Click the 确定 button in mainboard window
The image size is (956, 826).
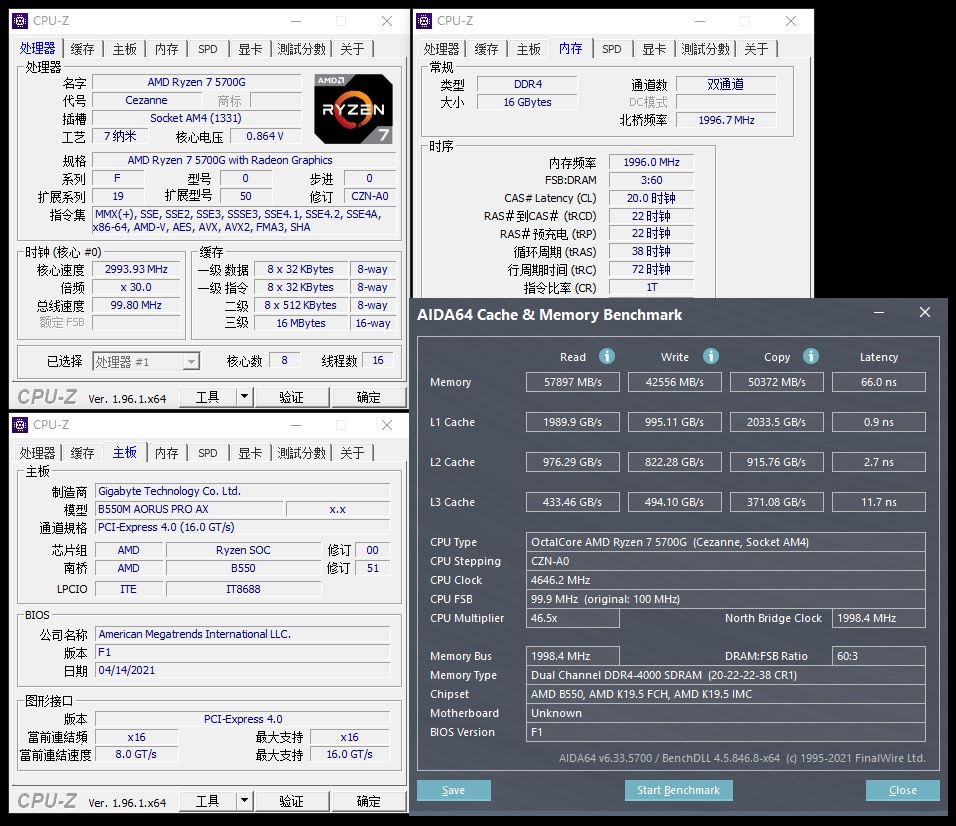368,801
